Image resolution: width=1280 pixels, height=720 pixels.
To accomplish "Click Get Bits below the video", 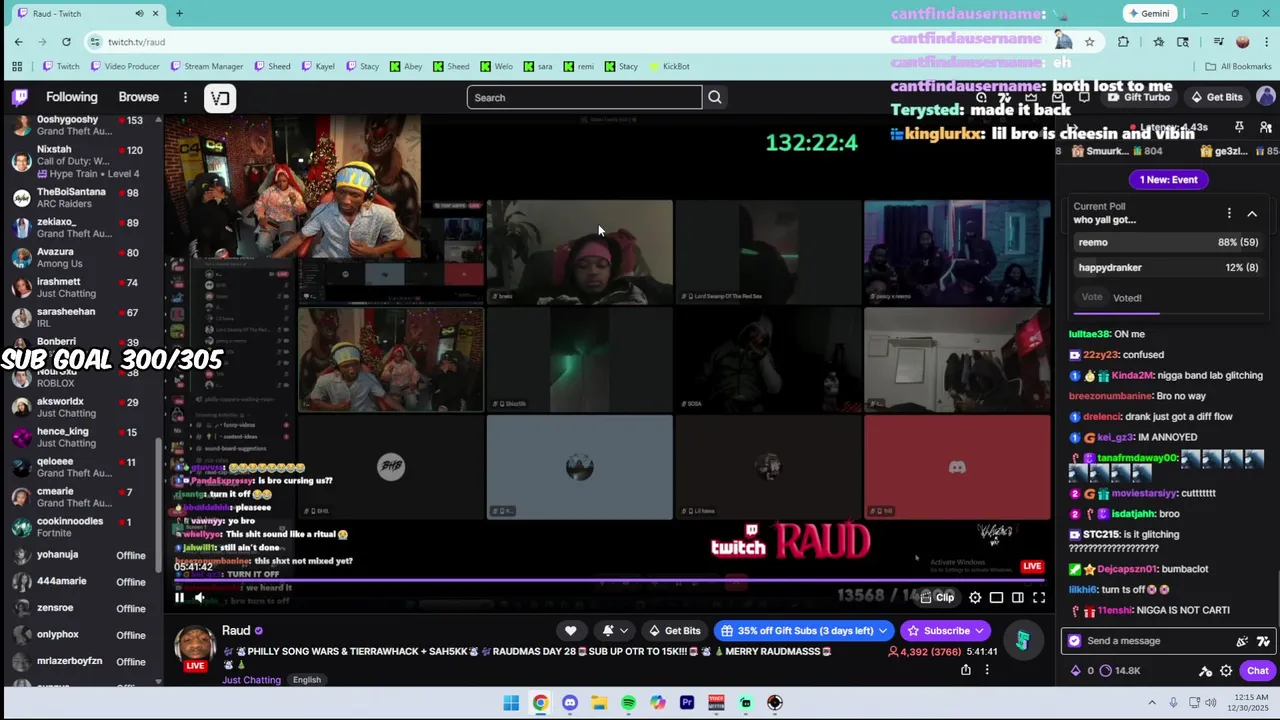I will click(x=674, y=631).
